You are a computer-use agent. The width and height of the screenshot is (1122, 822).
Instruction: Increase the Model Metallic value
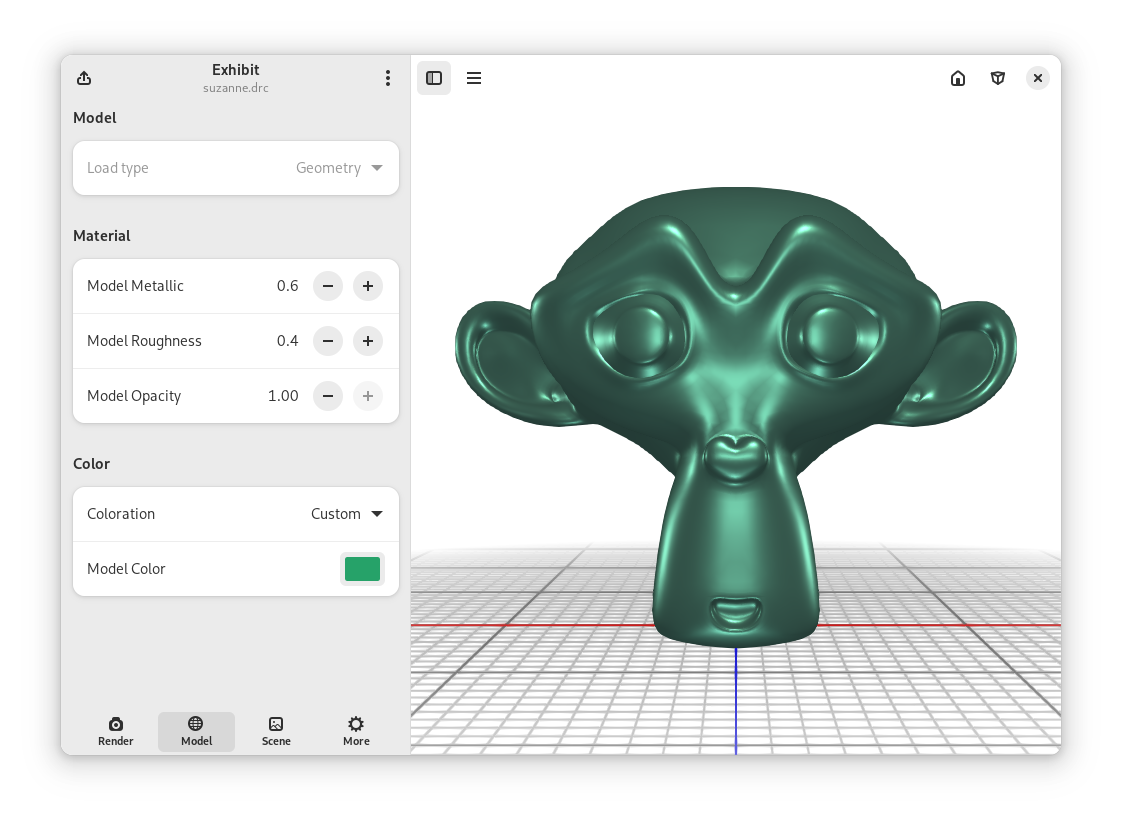368,286
